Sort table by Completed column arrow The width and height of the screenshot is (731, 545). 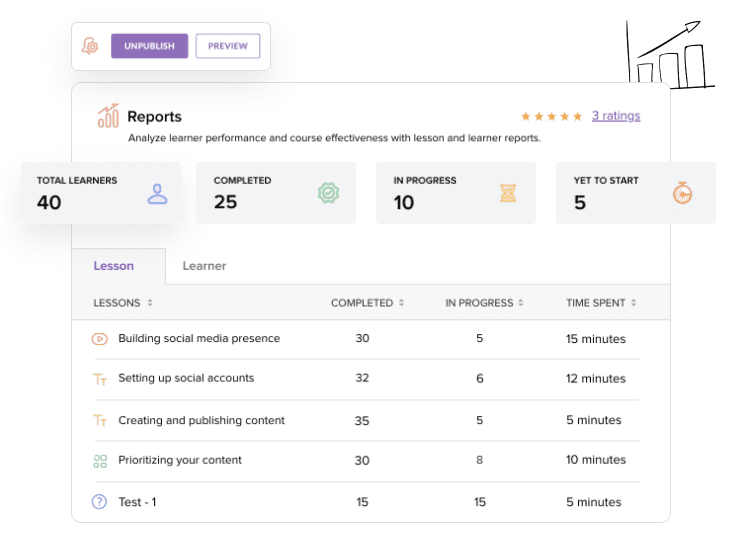point(401,303)
